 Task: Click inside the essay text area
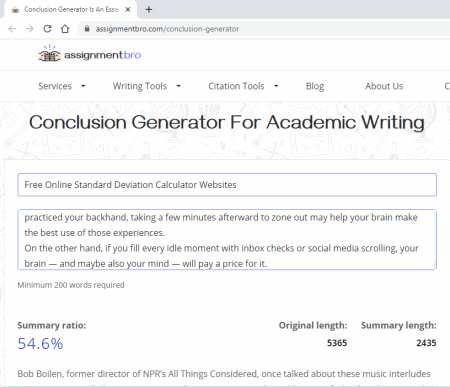click(227, 239)
